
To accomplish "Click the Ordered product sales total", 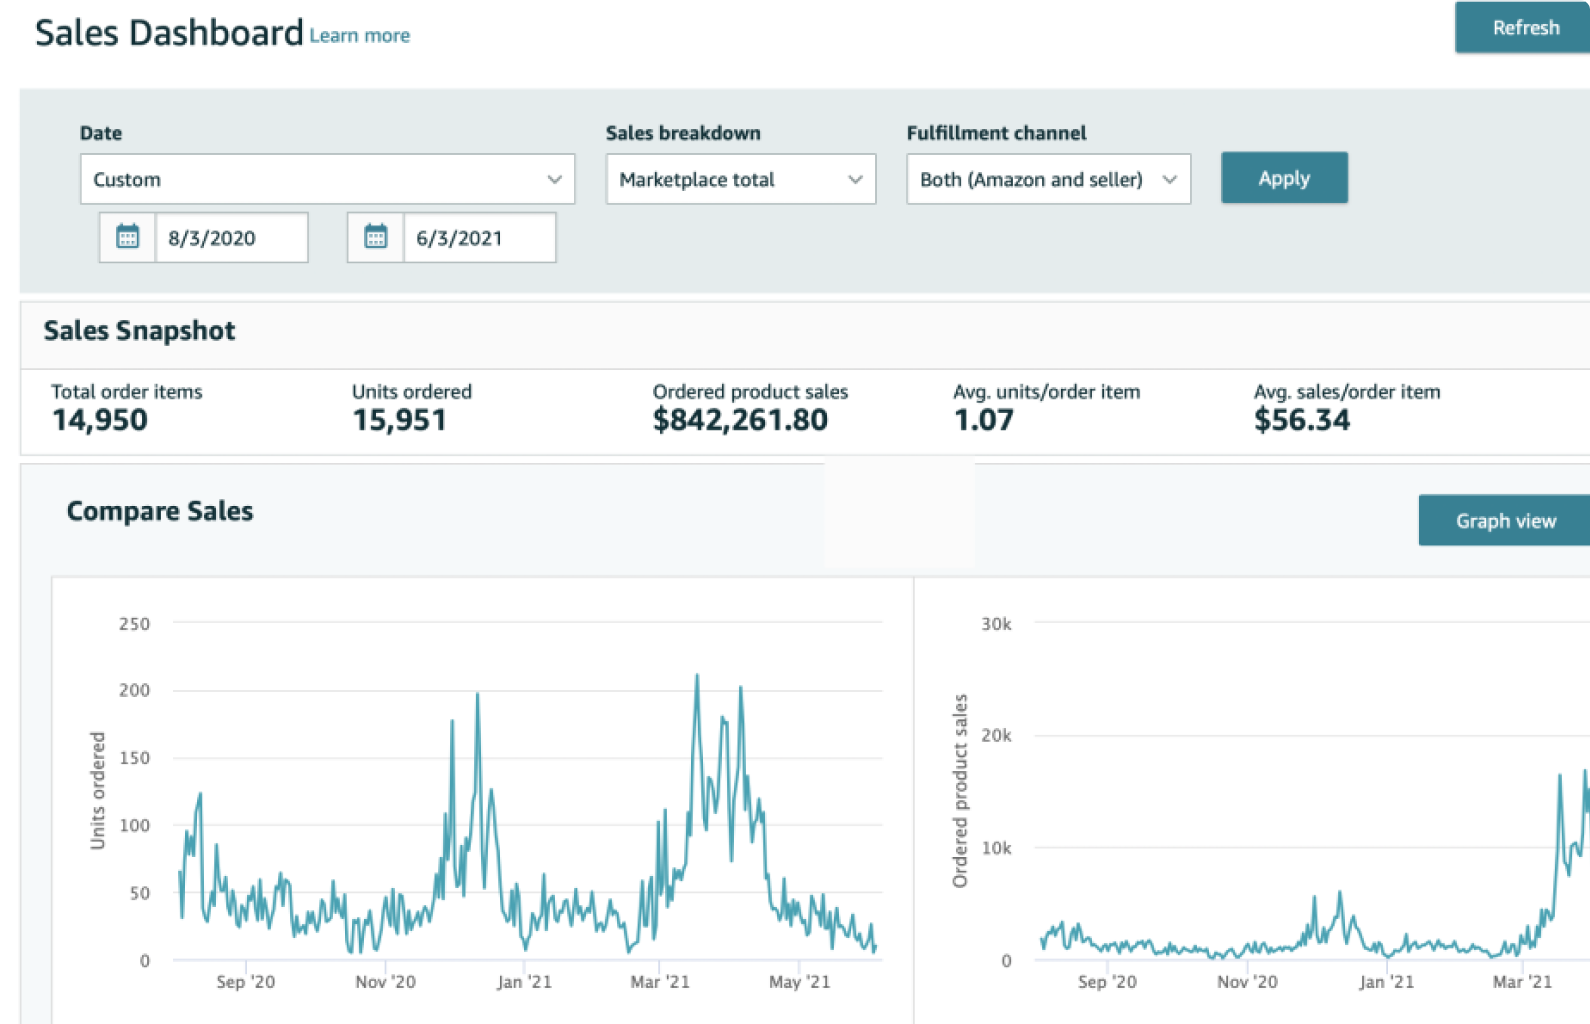I will coord(740,420).
